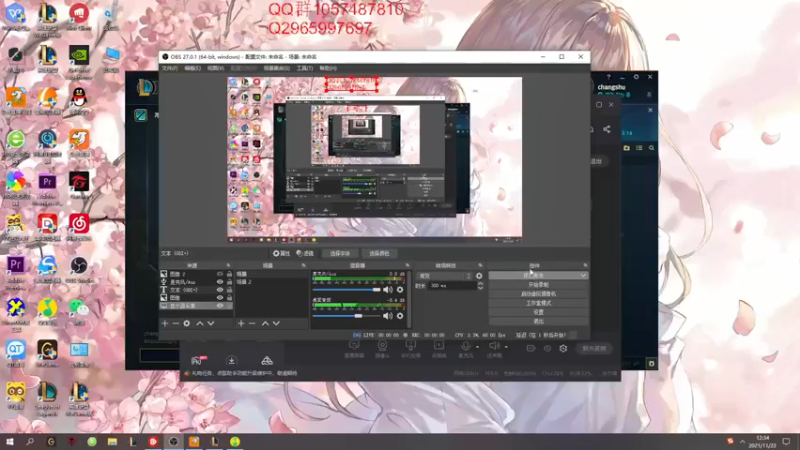Open transition properties gear in Scene Transitions
This screenshot has width=800, height=450.
click(x=479, y=276)
